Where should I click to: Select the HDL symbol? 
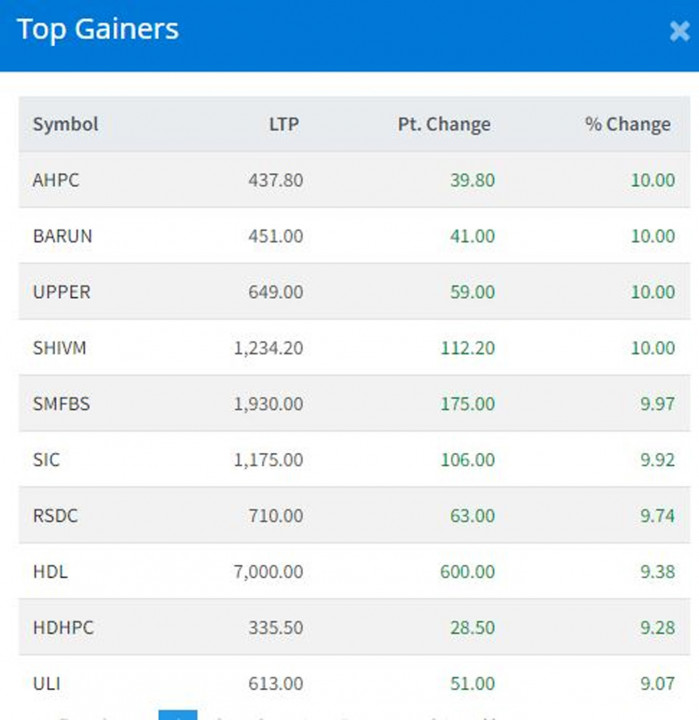pyautogui.click(x=50, y=572)
